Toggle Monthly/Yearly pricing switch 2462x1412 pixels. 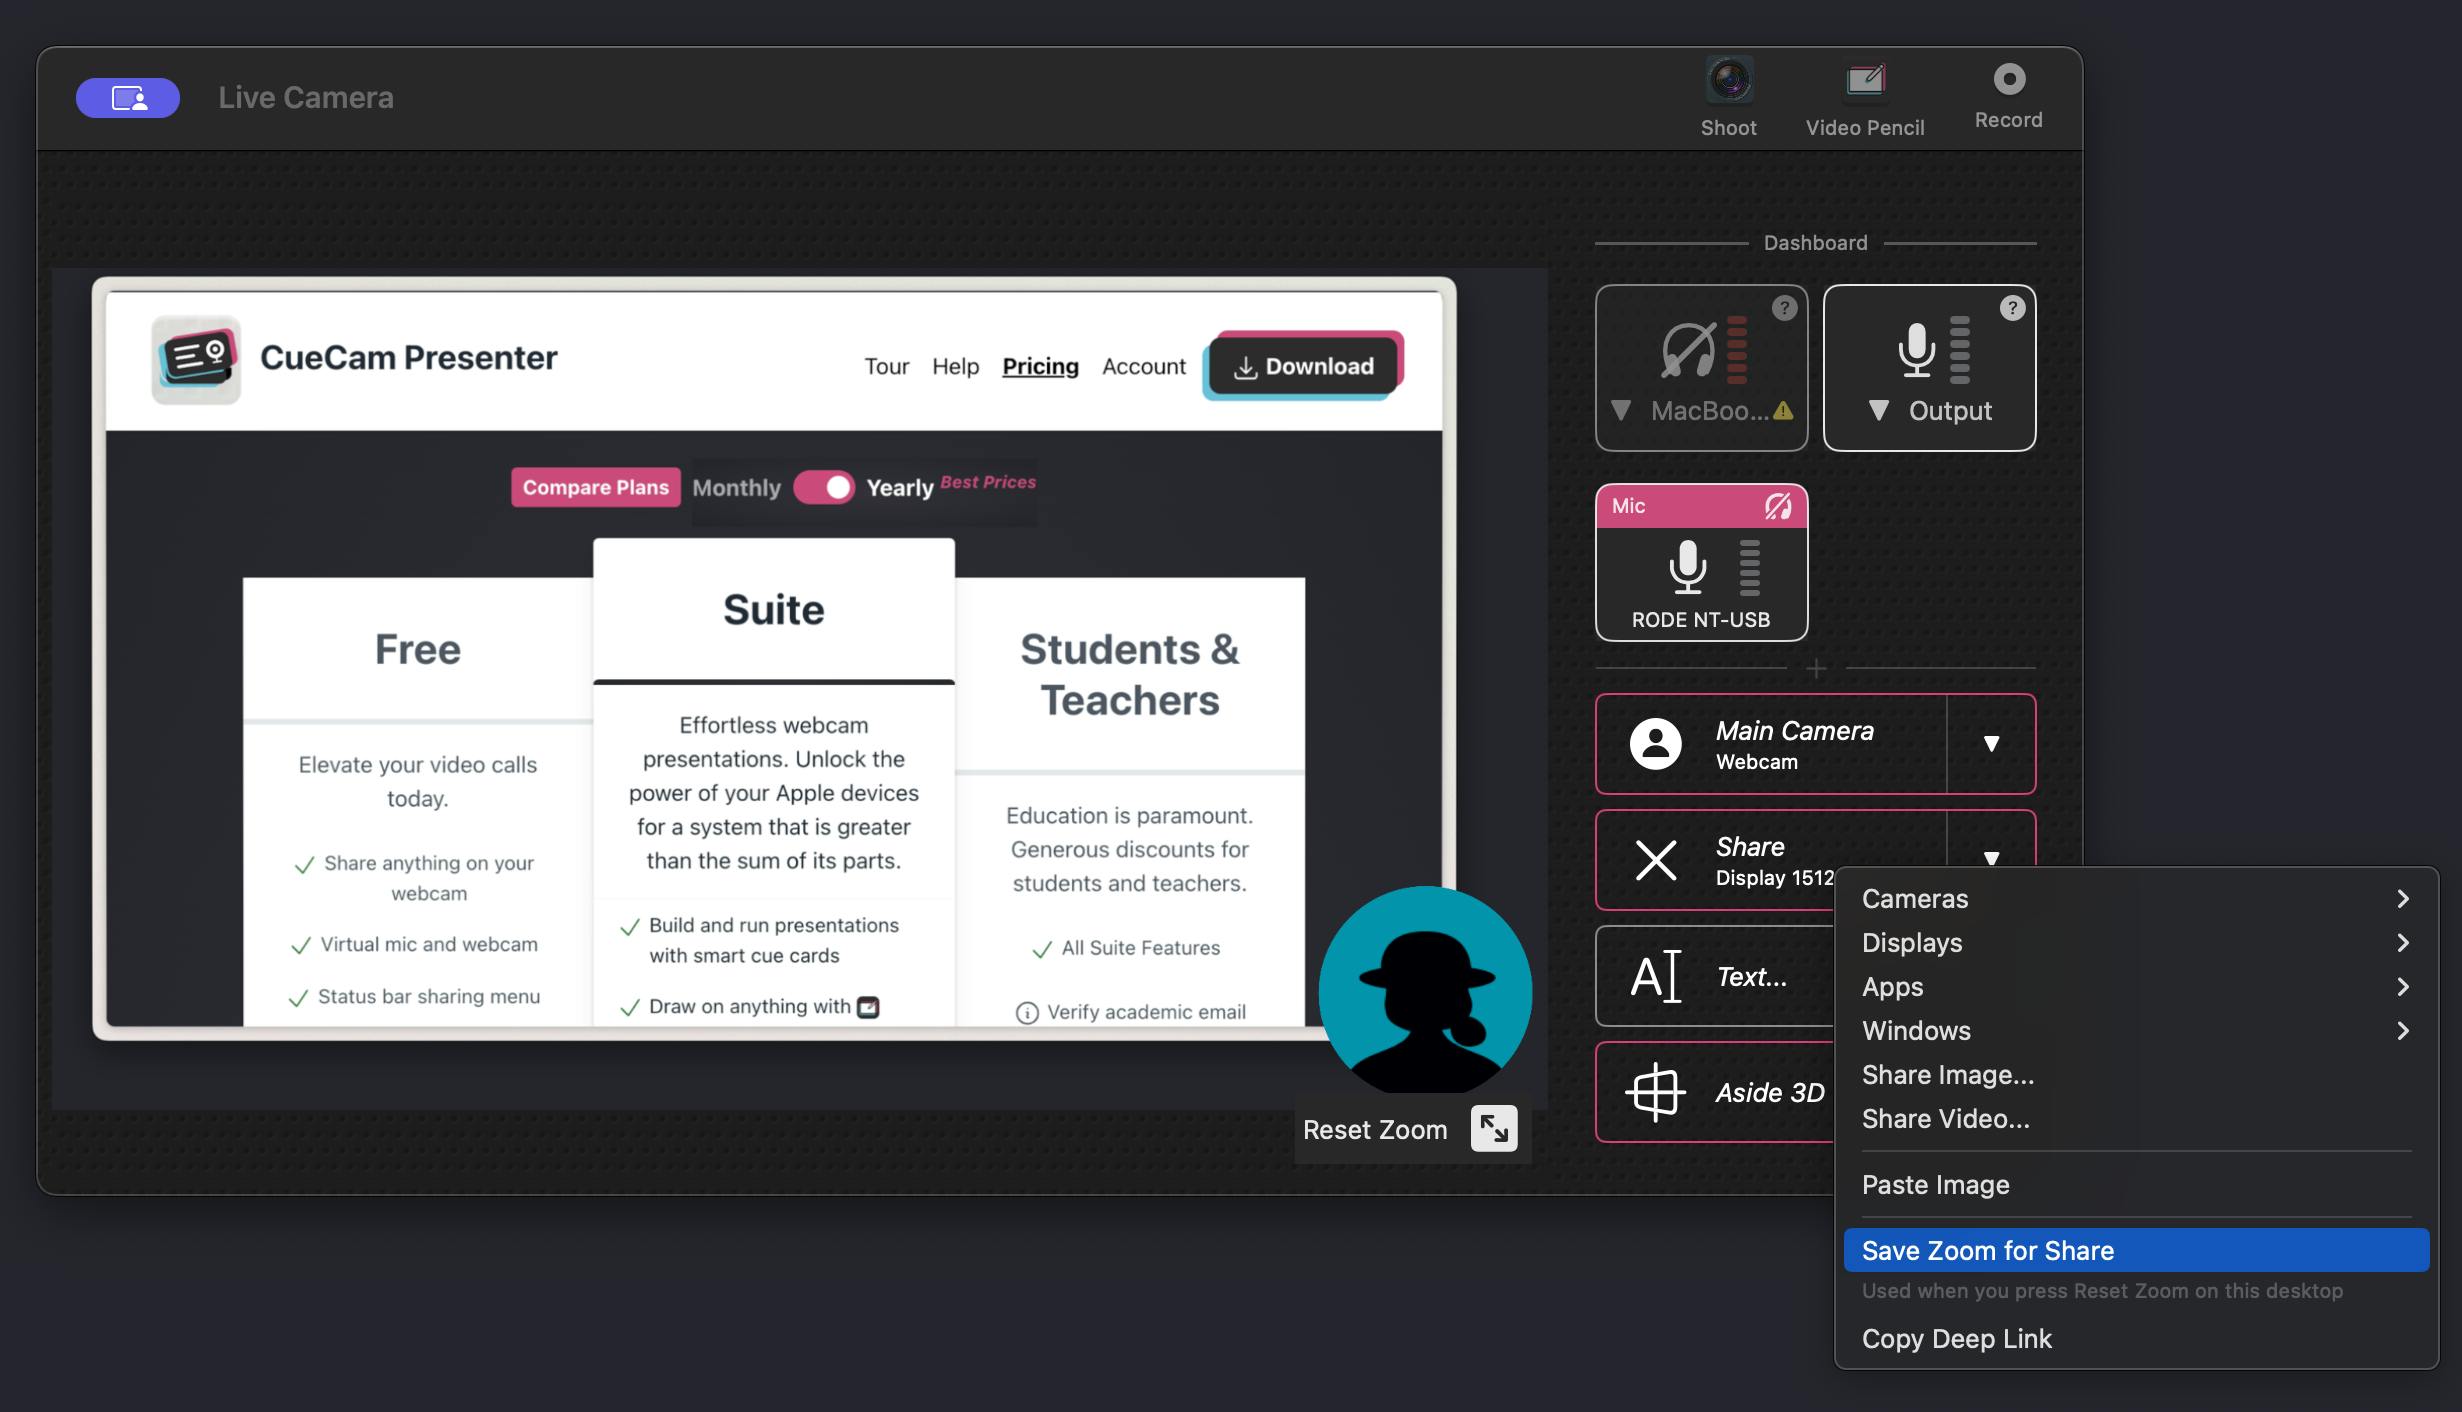[x=824, y=487]
